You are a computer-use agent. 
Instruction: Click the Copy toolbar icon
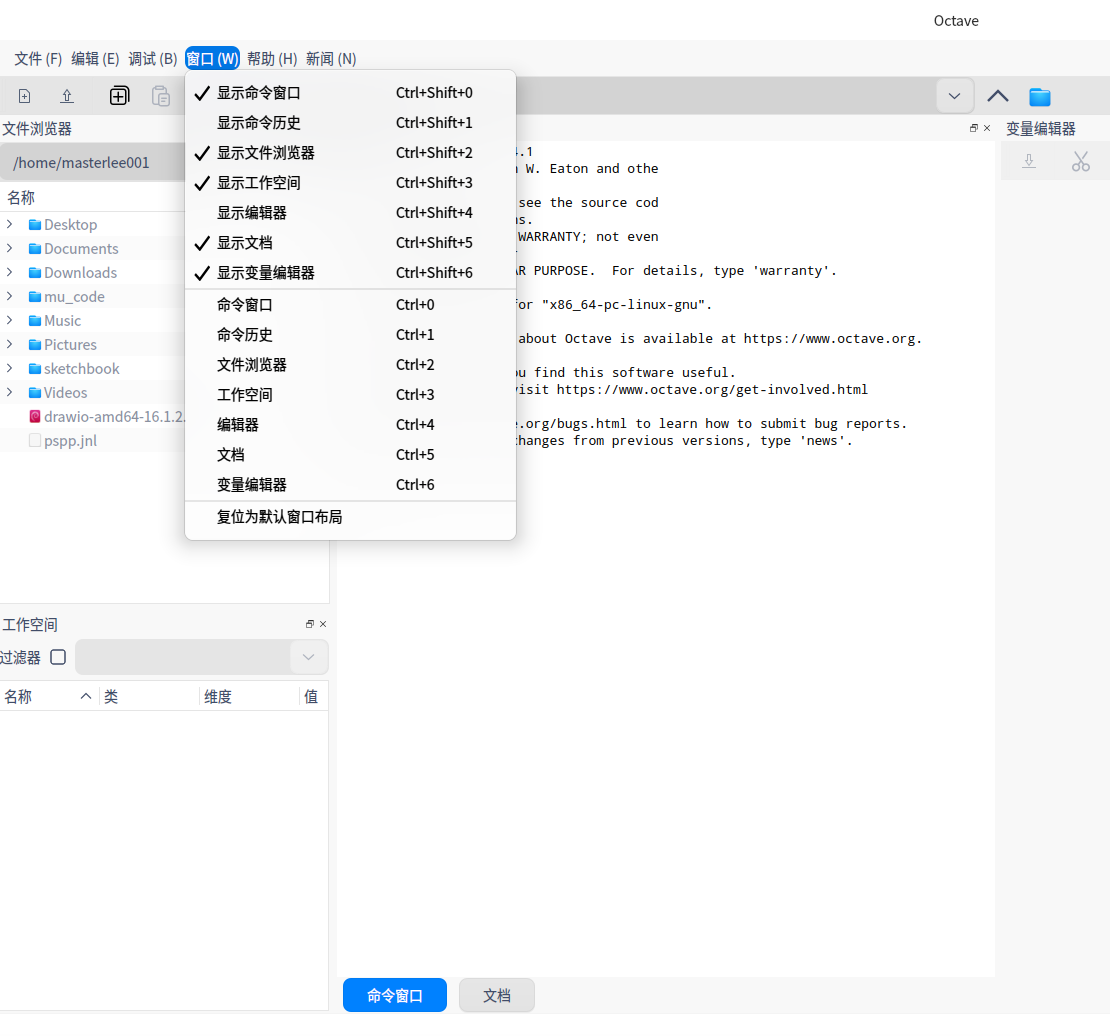click(x=120, y=95)
